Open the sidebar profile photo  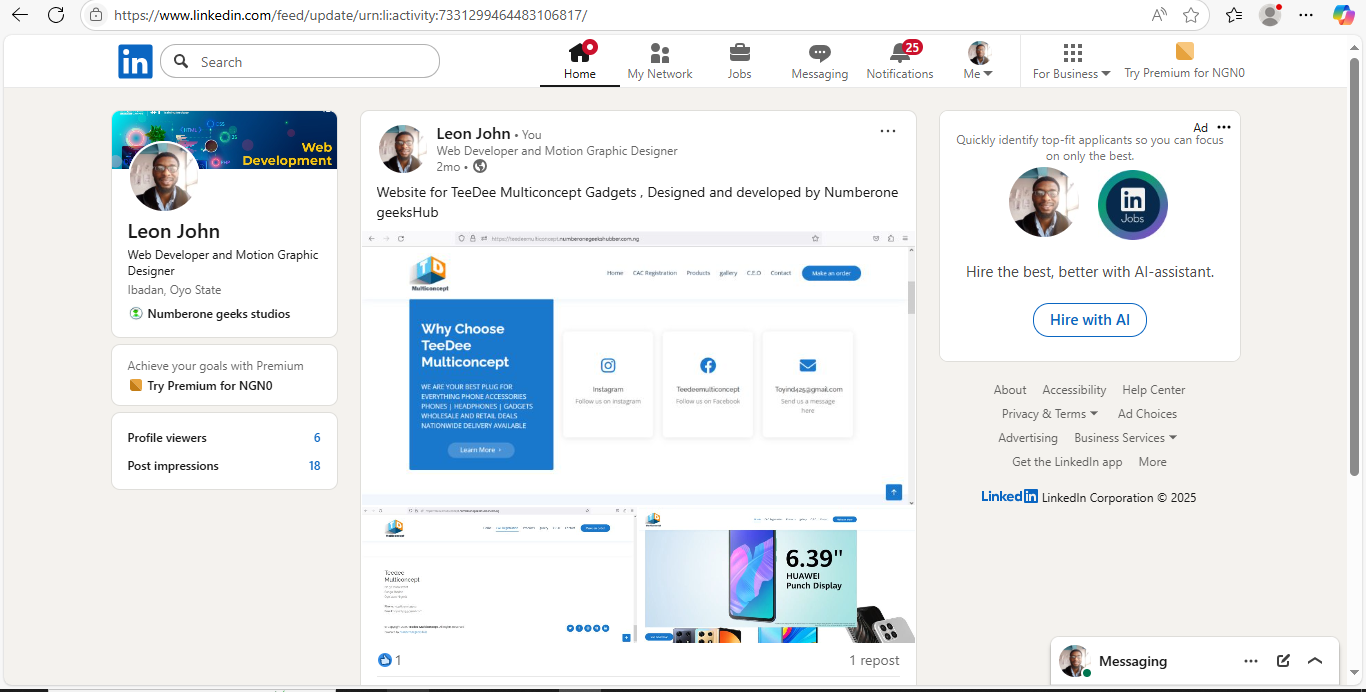click(164, 176)
